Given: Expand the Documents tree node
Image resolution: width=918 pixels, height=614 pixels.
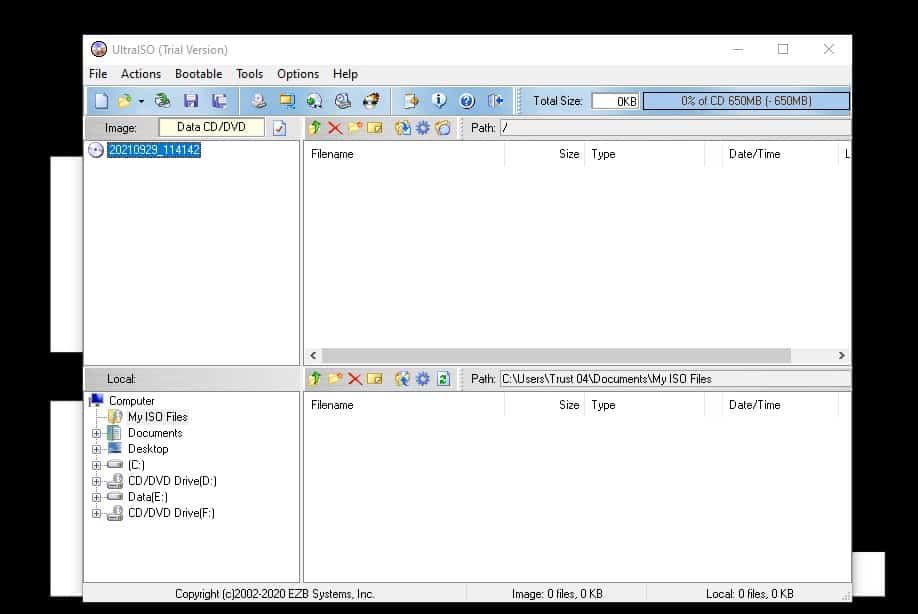Looking at the screenshot, I should tap(97, 433).
